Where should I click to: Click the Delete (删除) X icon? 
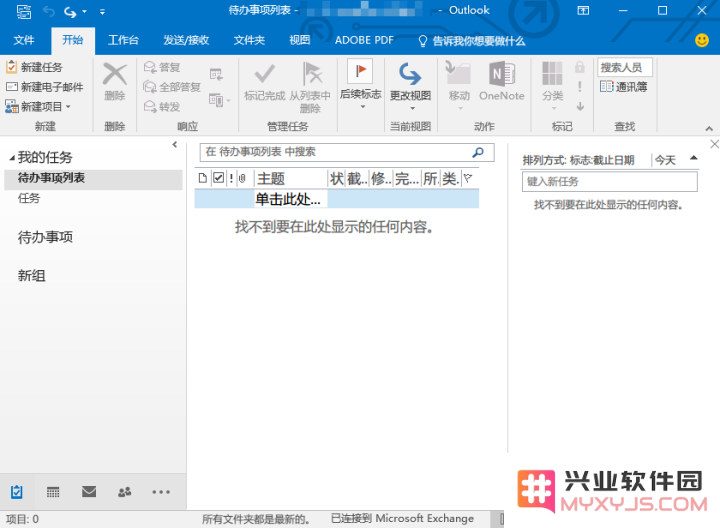[115, 74]
